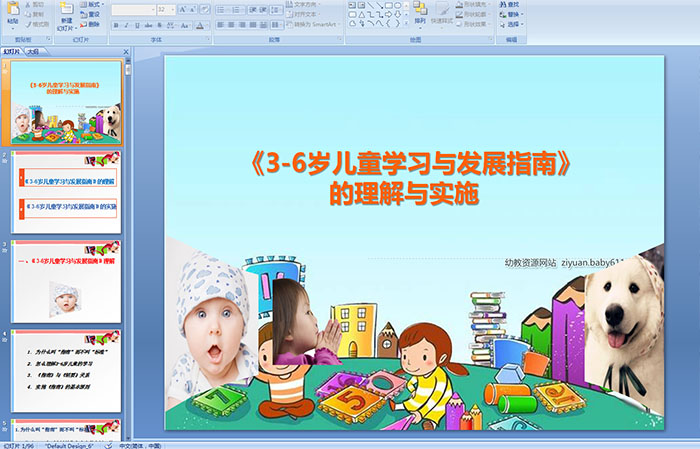This screenshot has height=449, width=700.
Task: Choose the oval shape in gallery
Action: tap(397, 5)
